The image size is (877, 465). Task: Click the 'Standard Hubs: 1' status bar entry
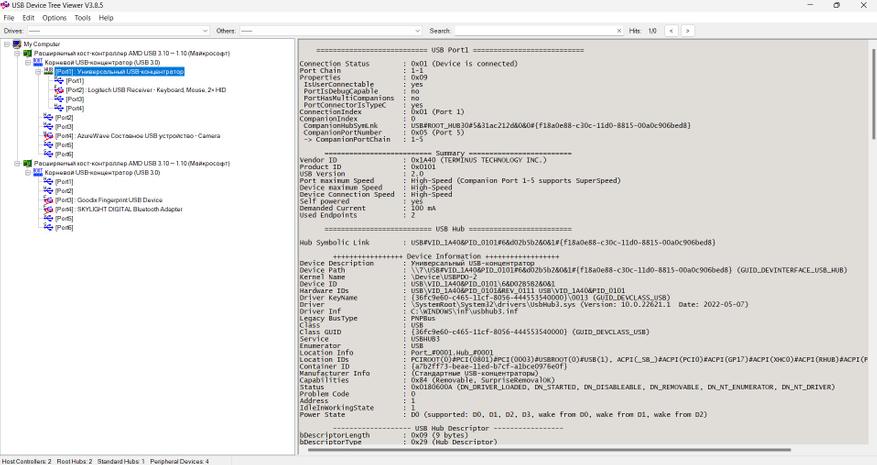pos(121,461)
